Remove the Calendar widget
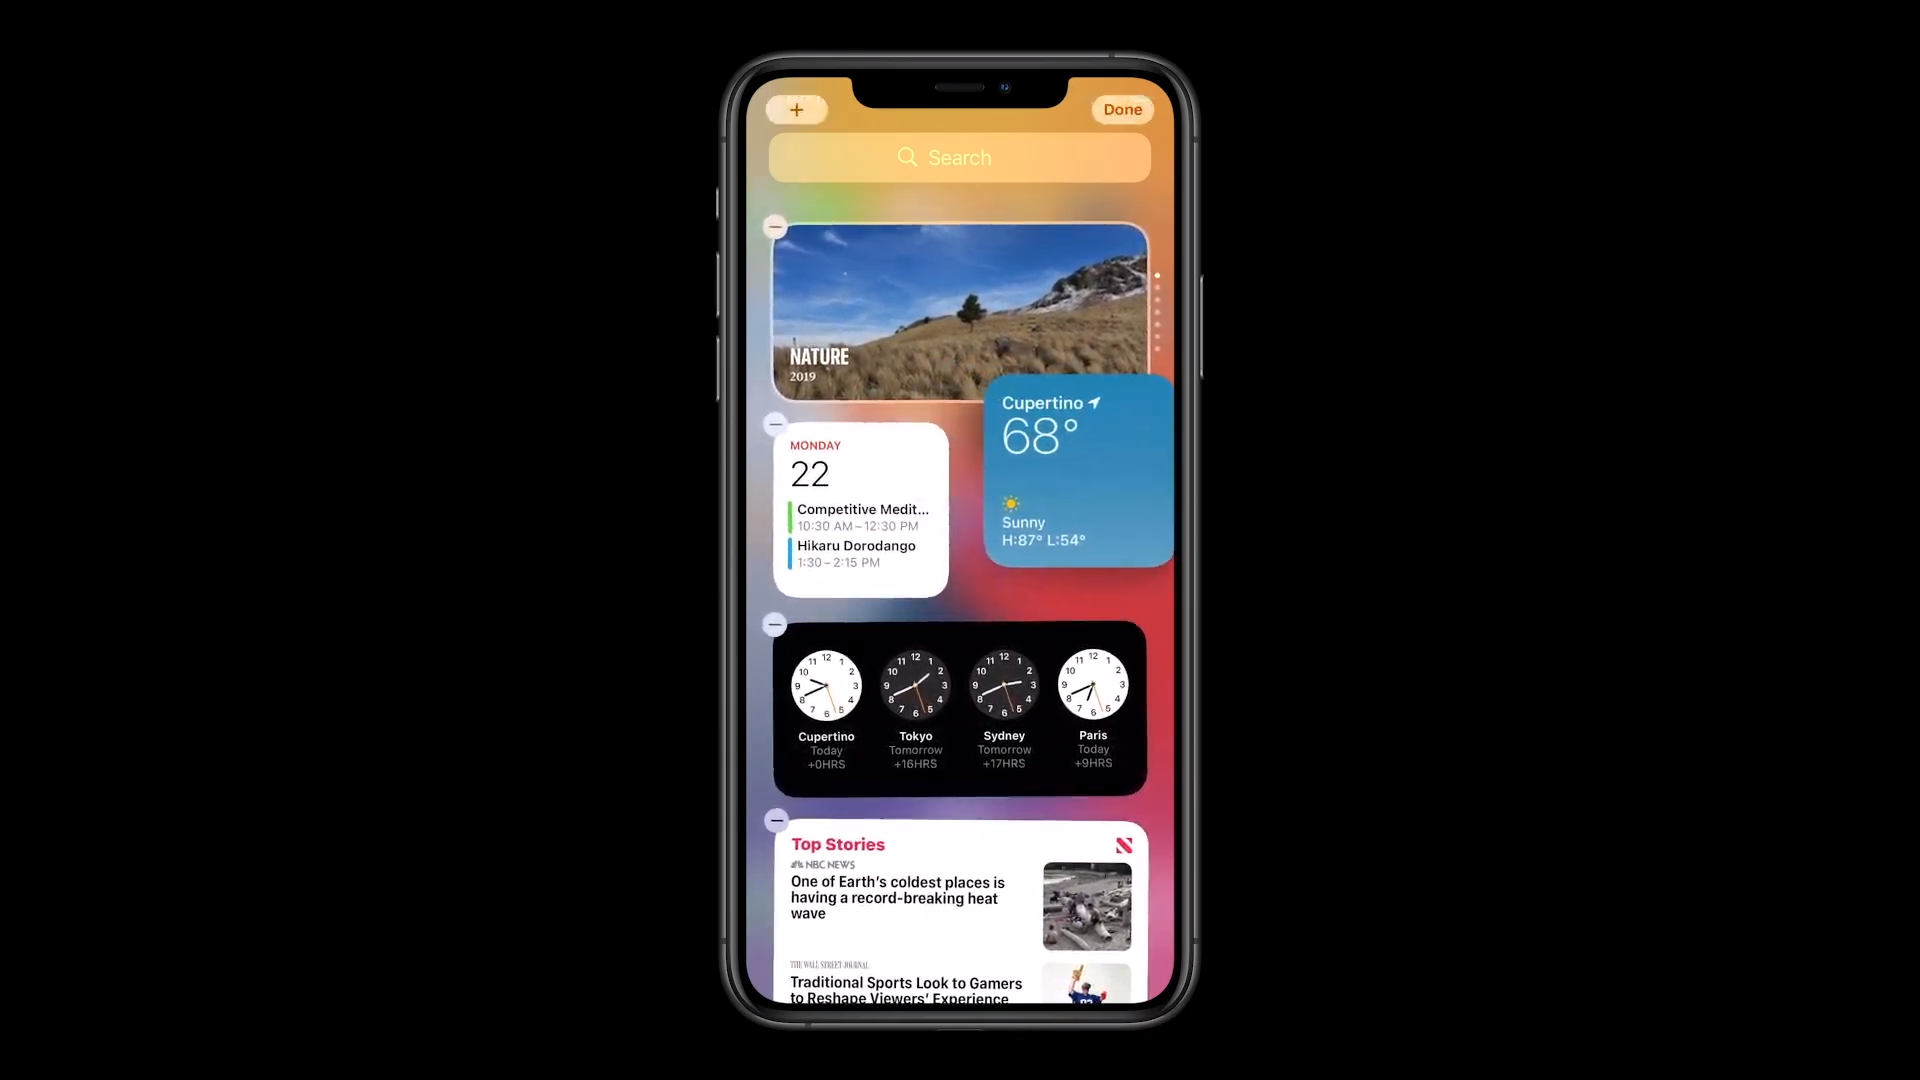 [x=775, y=422]
